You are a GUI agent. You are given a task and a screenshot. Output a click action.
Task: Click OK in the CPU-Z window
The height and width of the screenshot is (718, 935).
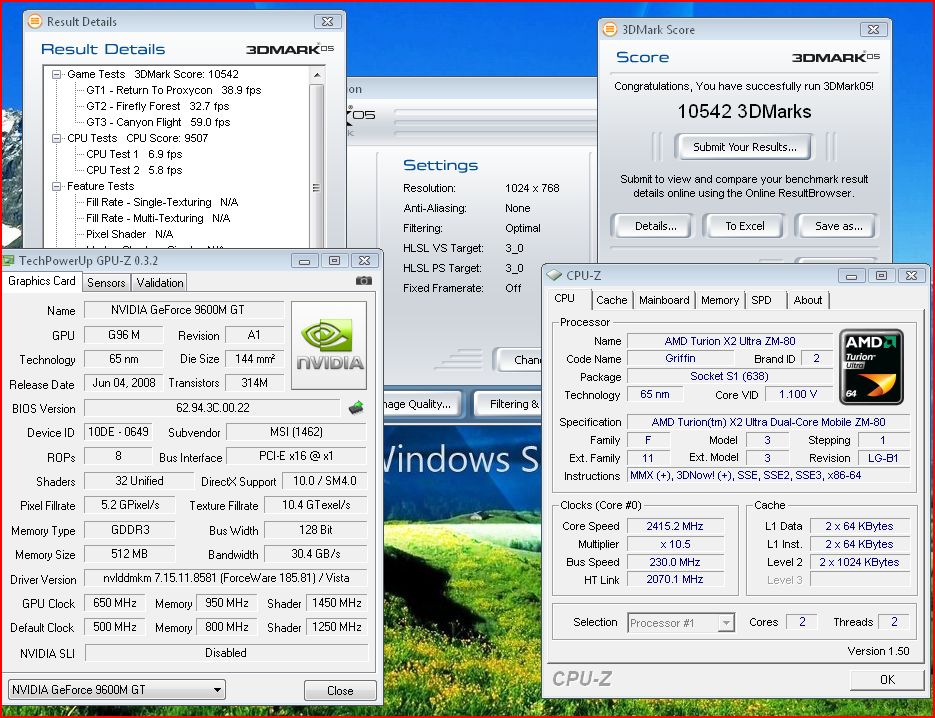pyautogui.click(x=887, y=679)
